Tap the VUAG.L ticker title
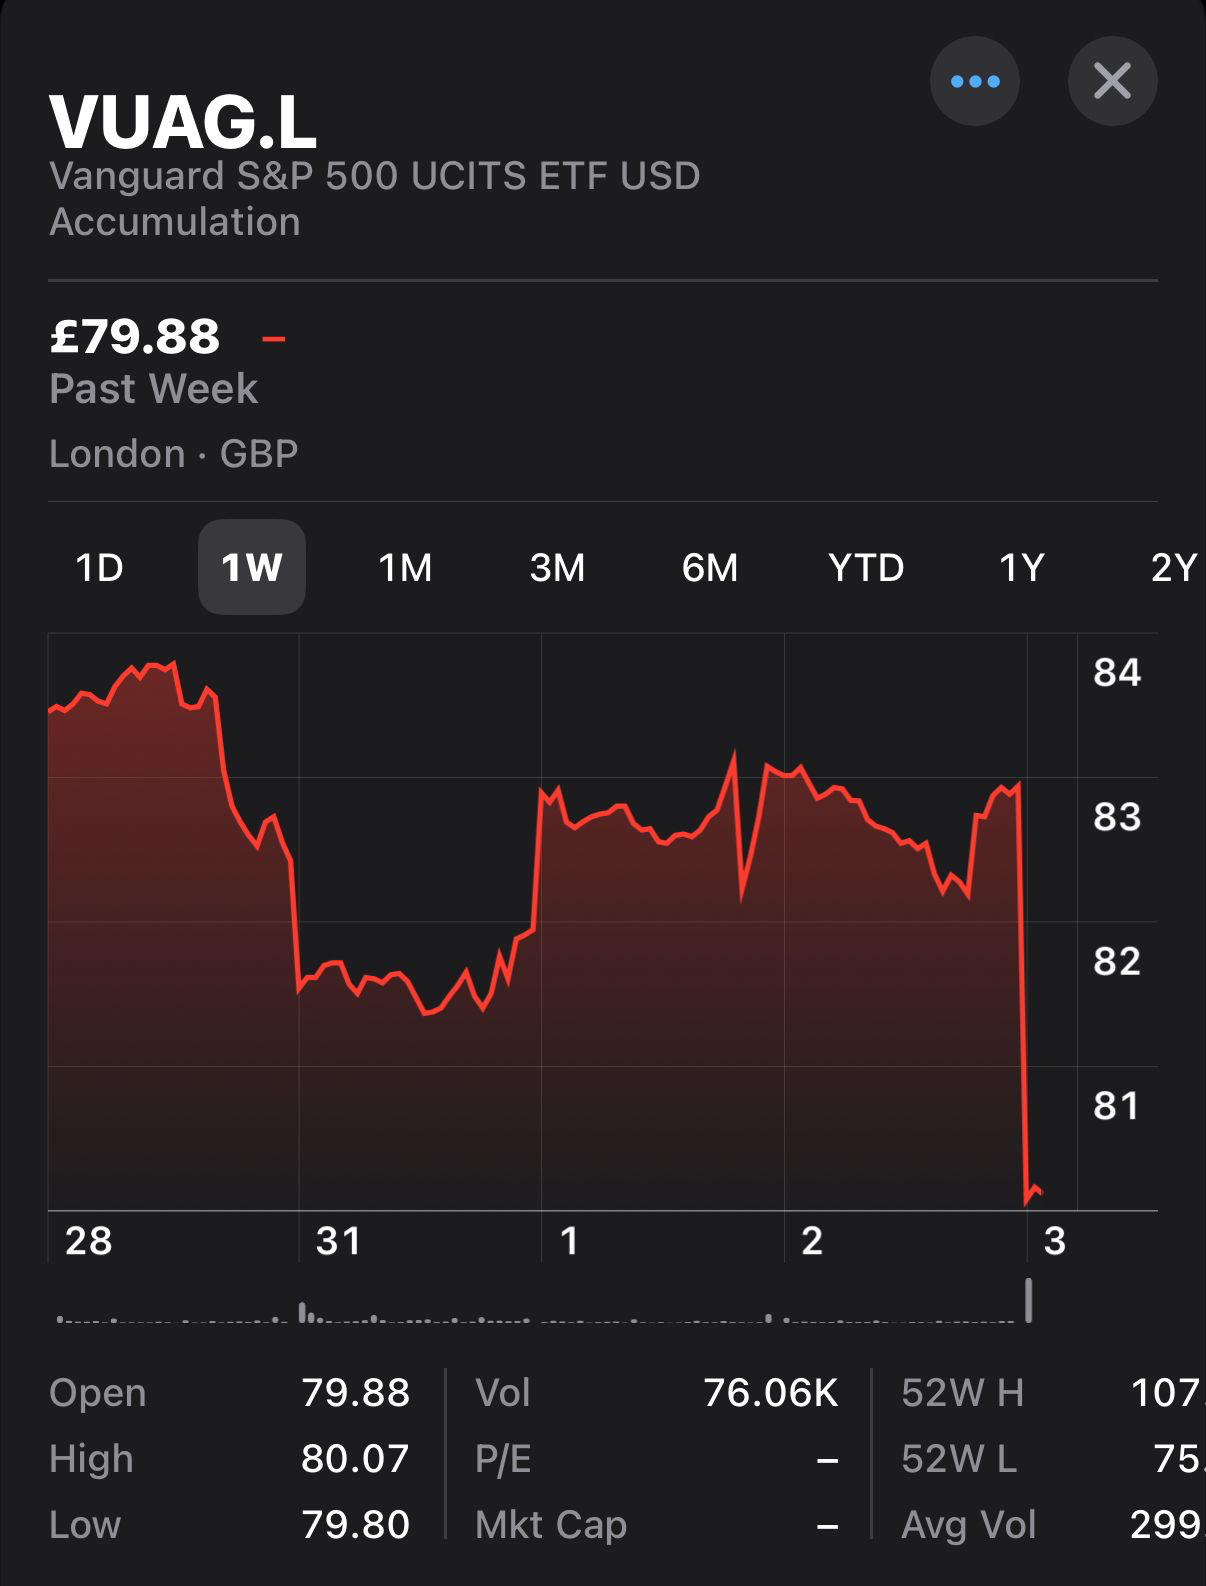 tap(183, 122)
